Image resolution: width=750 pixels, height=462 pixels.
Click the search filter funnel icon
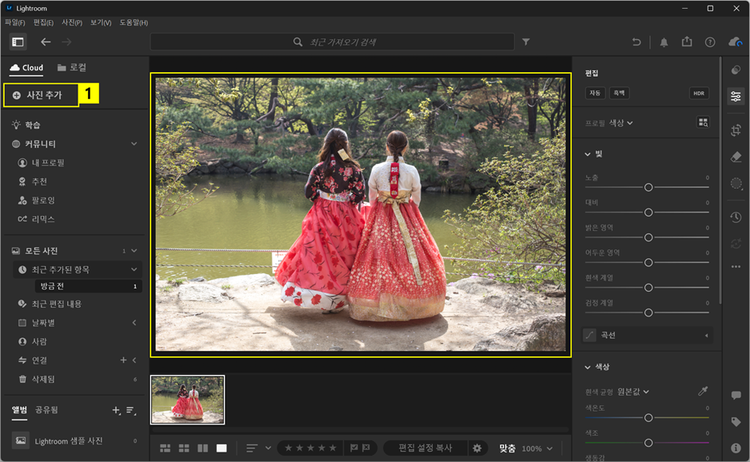coord(526,42)
